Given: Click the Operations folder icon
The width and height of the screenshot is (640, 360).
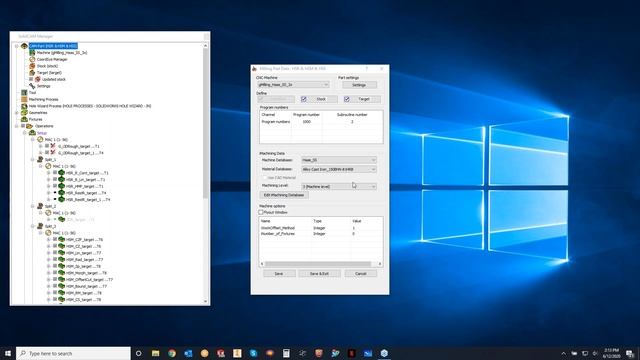Looking at the screenshot, I should 30,126.
